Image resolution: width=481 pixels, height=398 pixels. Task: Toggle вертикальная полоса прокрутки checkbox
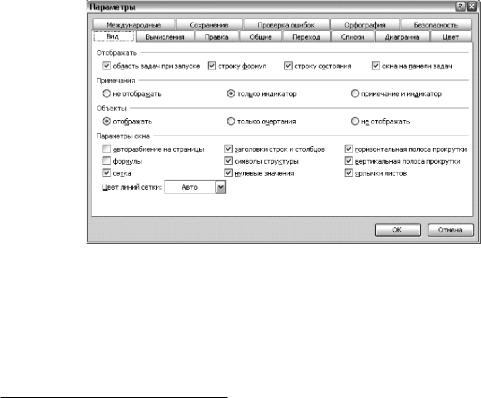349,161
